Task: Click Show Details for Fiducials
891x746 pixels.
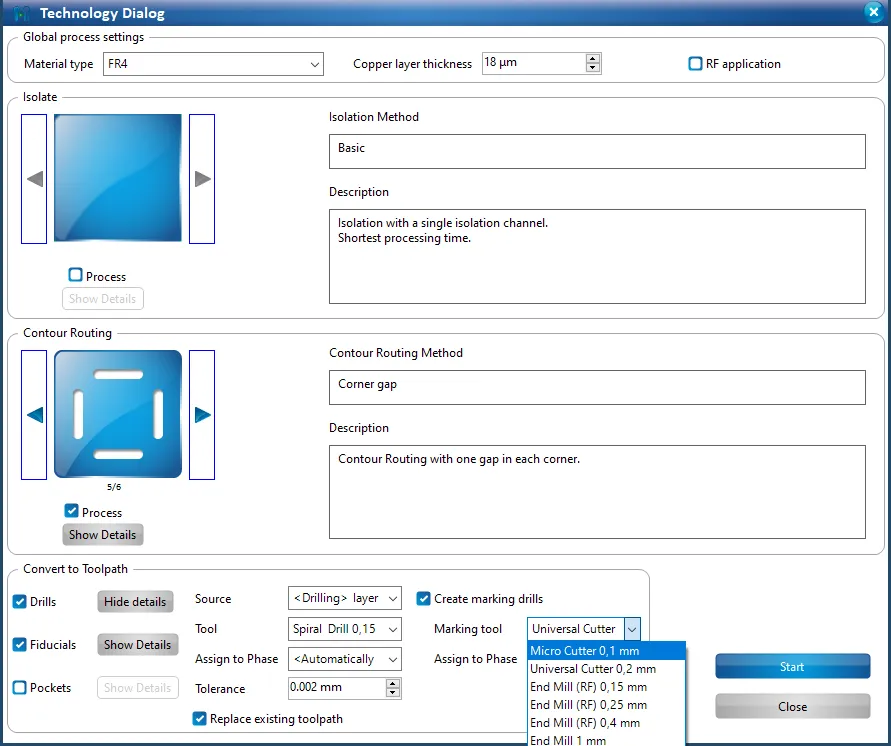Action: pos(138,644)
